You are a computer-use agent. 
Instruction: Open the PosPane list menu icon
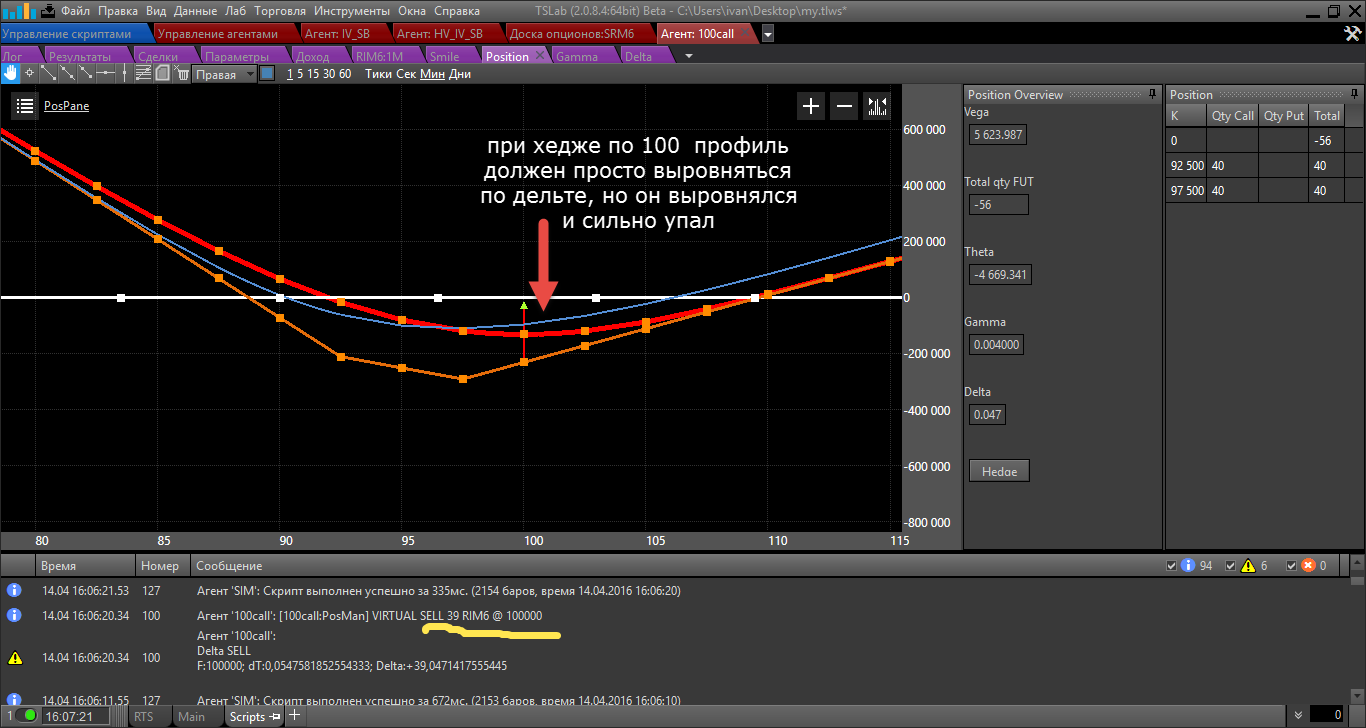(x=25, y=106)
